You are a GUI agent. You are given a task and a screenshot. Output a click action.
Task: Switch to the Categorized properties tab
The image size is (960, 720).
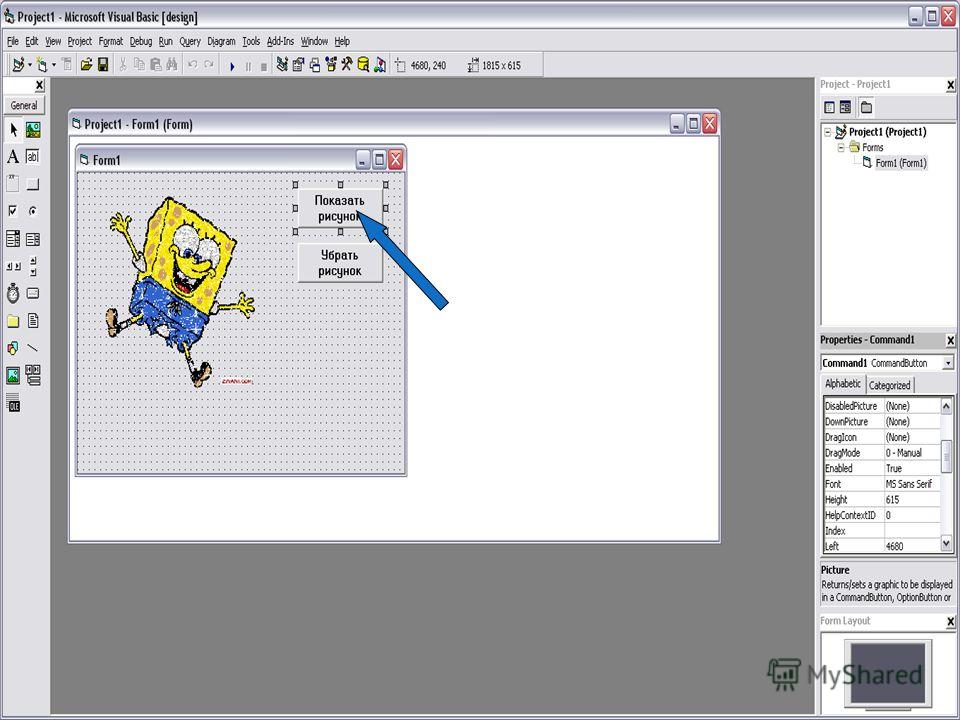(x=890, y=385)
